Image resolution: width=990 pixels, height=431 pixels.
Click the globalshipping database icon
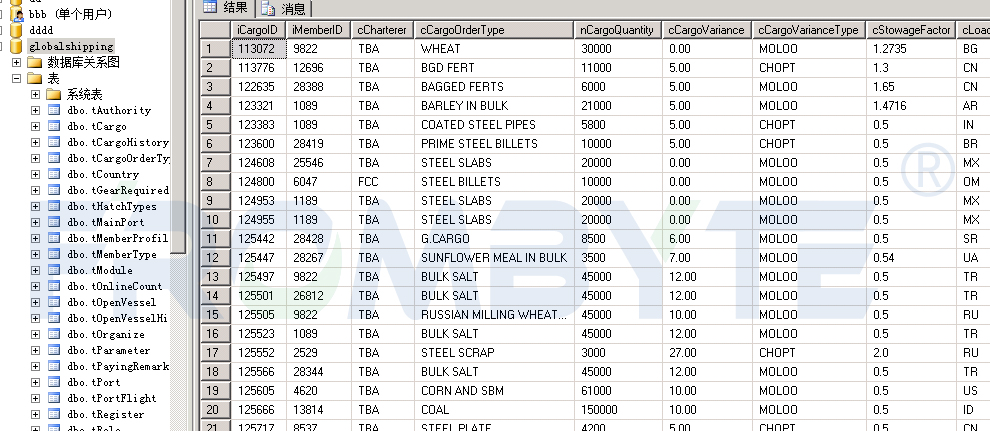15,46
